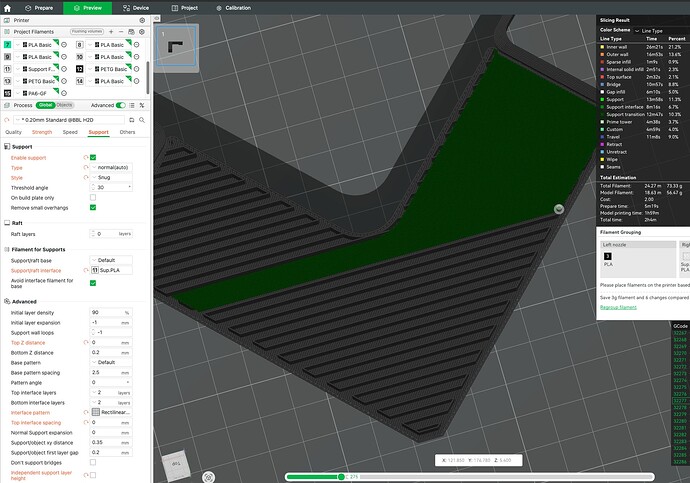Uncheck Remove small overhangs
This screenshot has height=483, width=690.
(x=93, y=208)
